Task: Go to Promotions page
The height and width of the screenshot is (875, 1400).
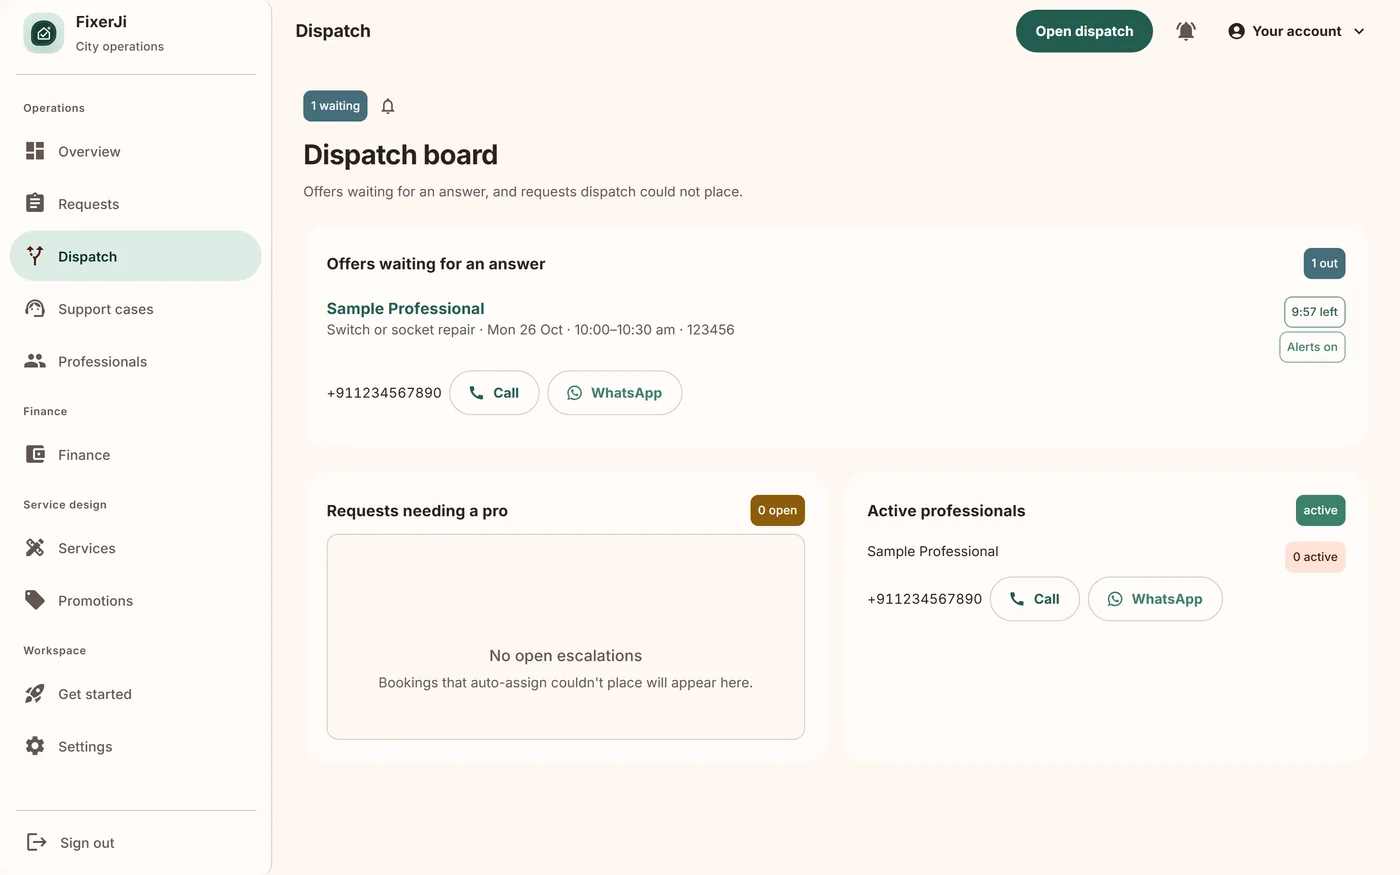Action: (x=136, y=601)
